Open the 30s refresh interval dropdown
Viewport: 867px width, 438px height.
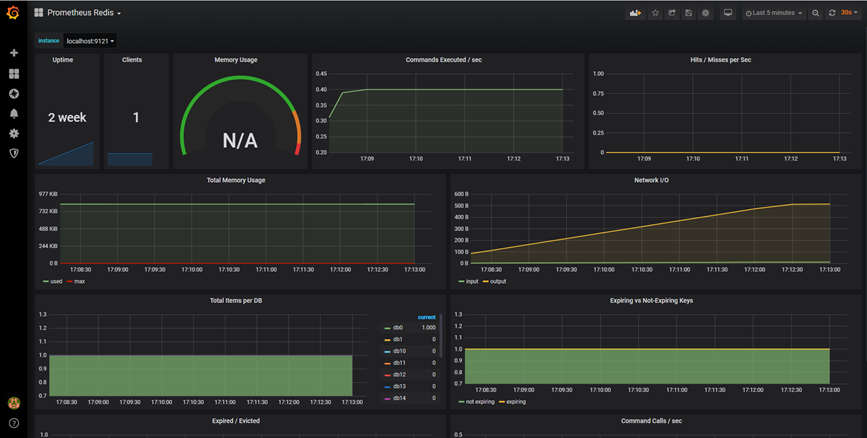(x=849, y=13)
